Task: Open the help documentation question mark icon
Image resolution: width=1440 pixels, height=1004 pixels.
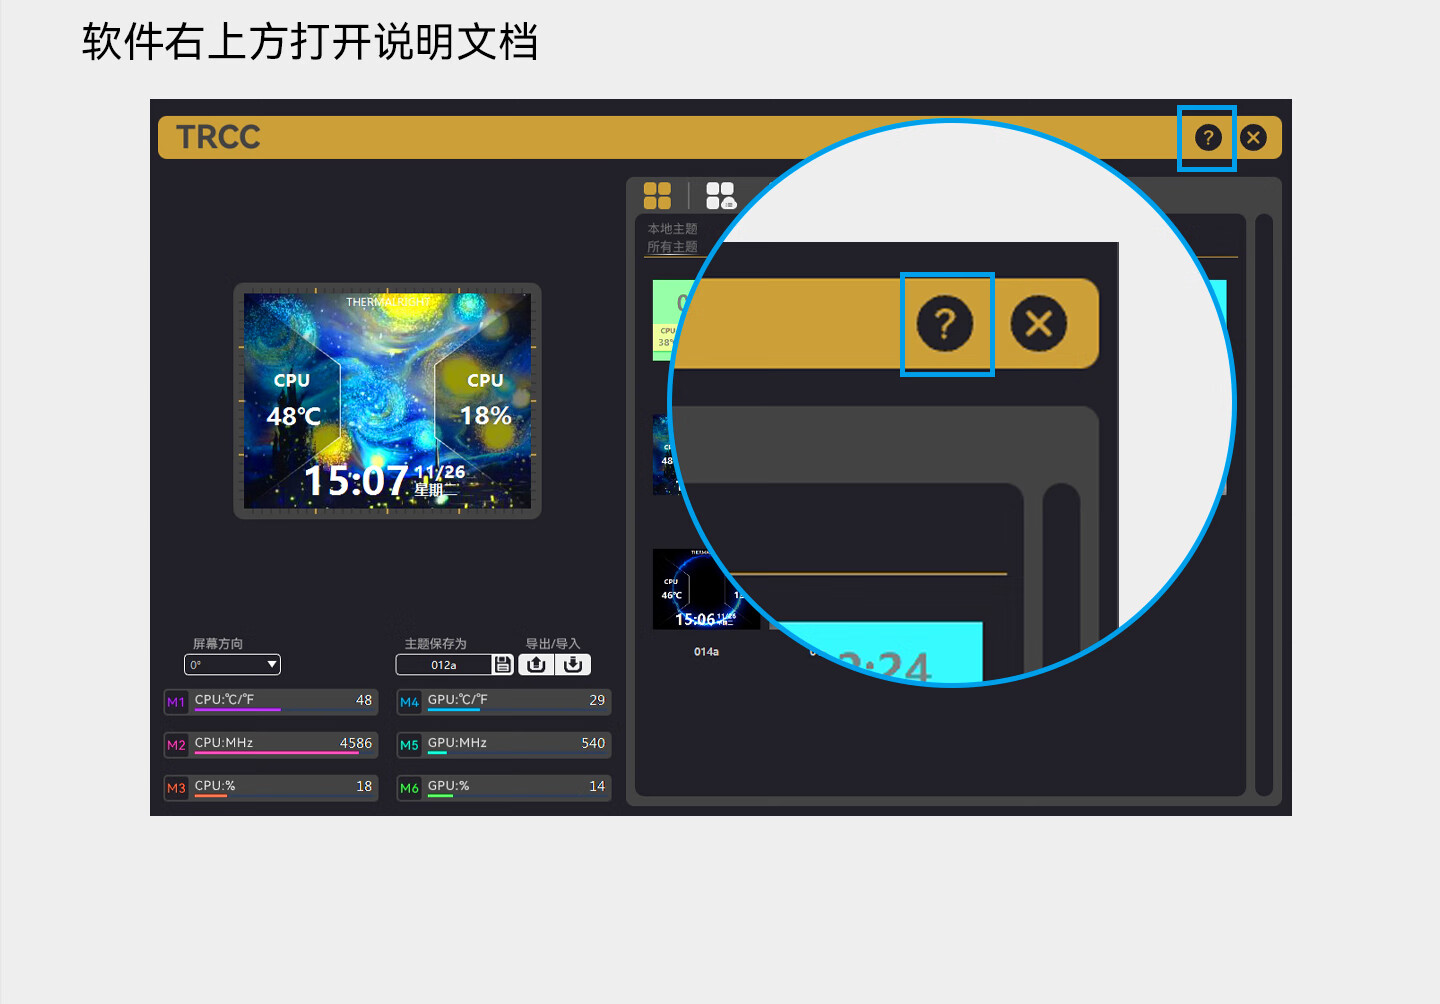Action: (x=1208, y=138)
